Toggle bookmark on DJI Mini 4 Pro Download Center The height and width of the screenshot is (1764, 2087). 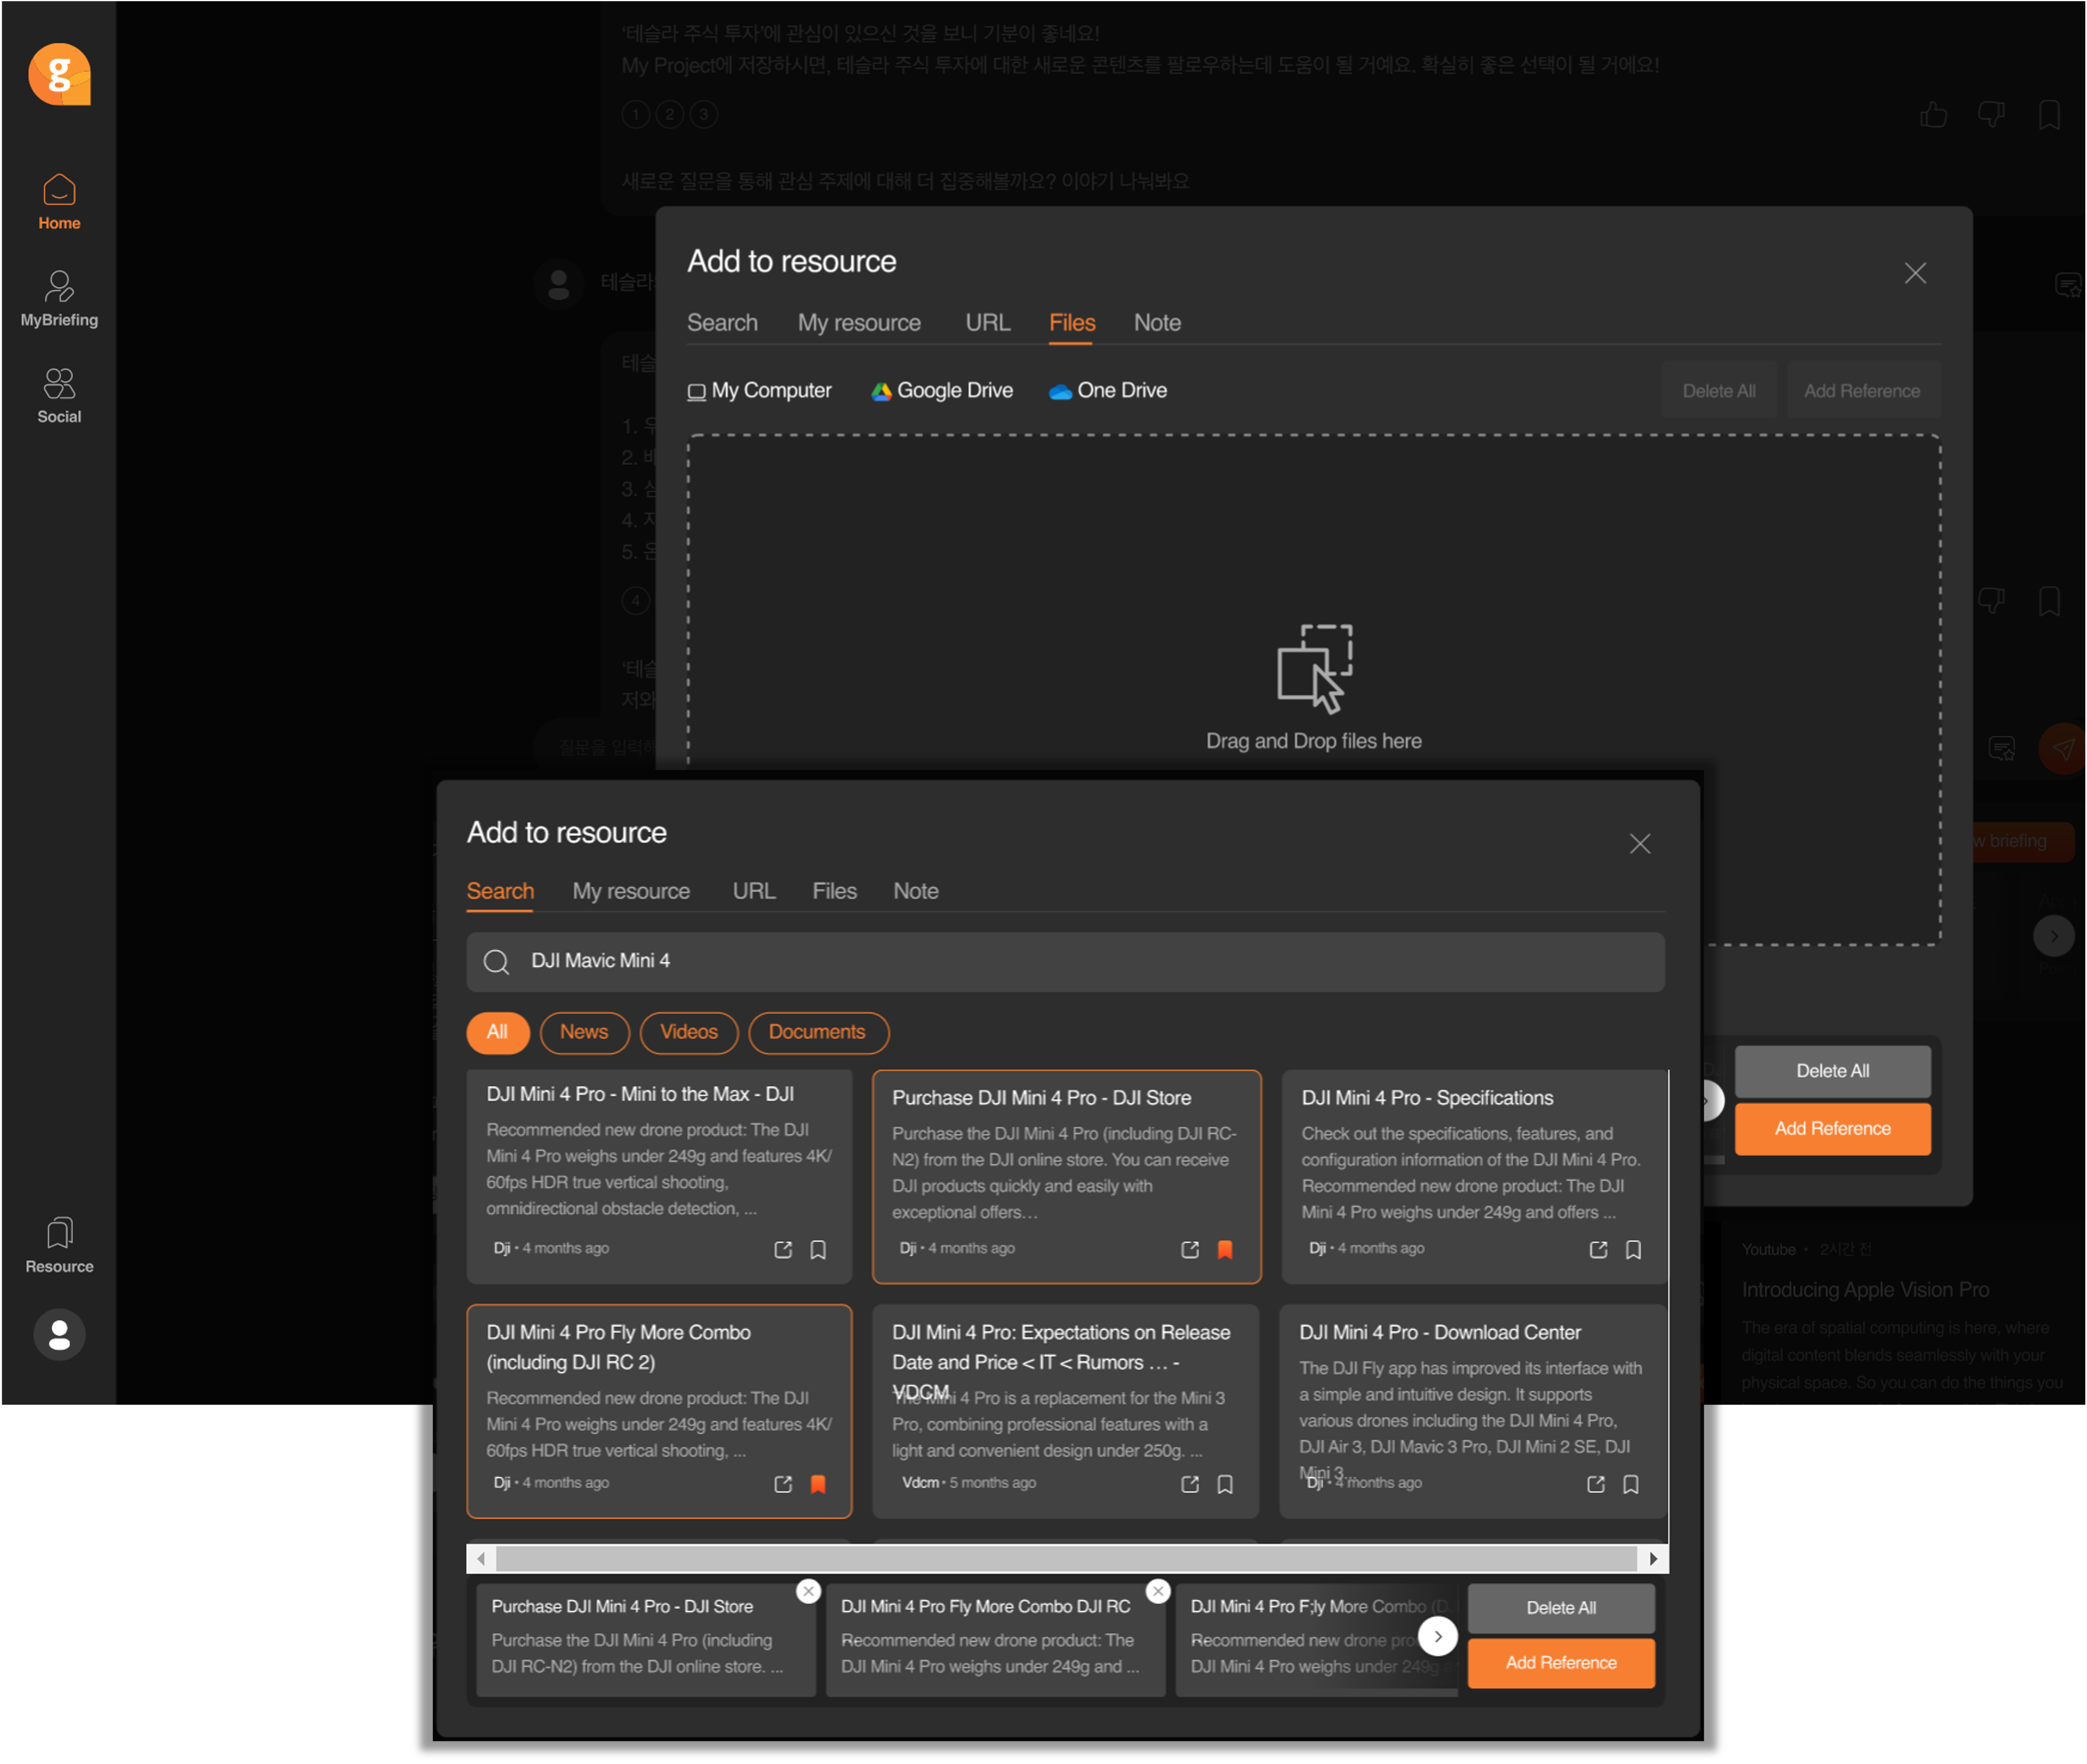(1630, 1484)
